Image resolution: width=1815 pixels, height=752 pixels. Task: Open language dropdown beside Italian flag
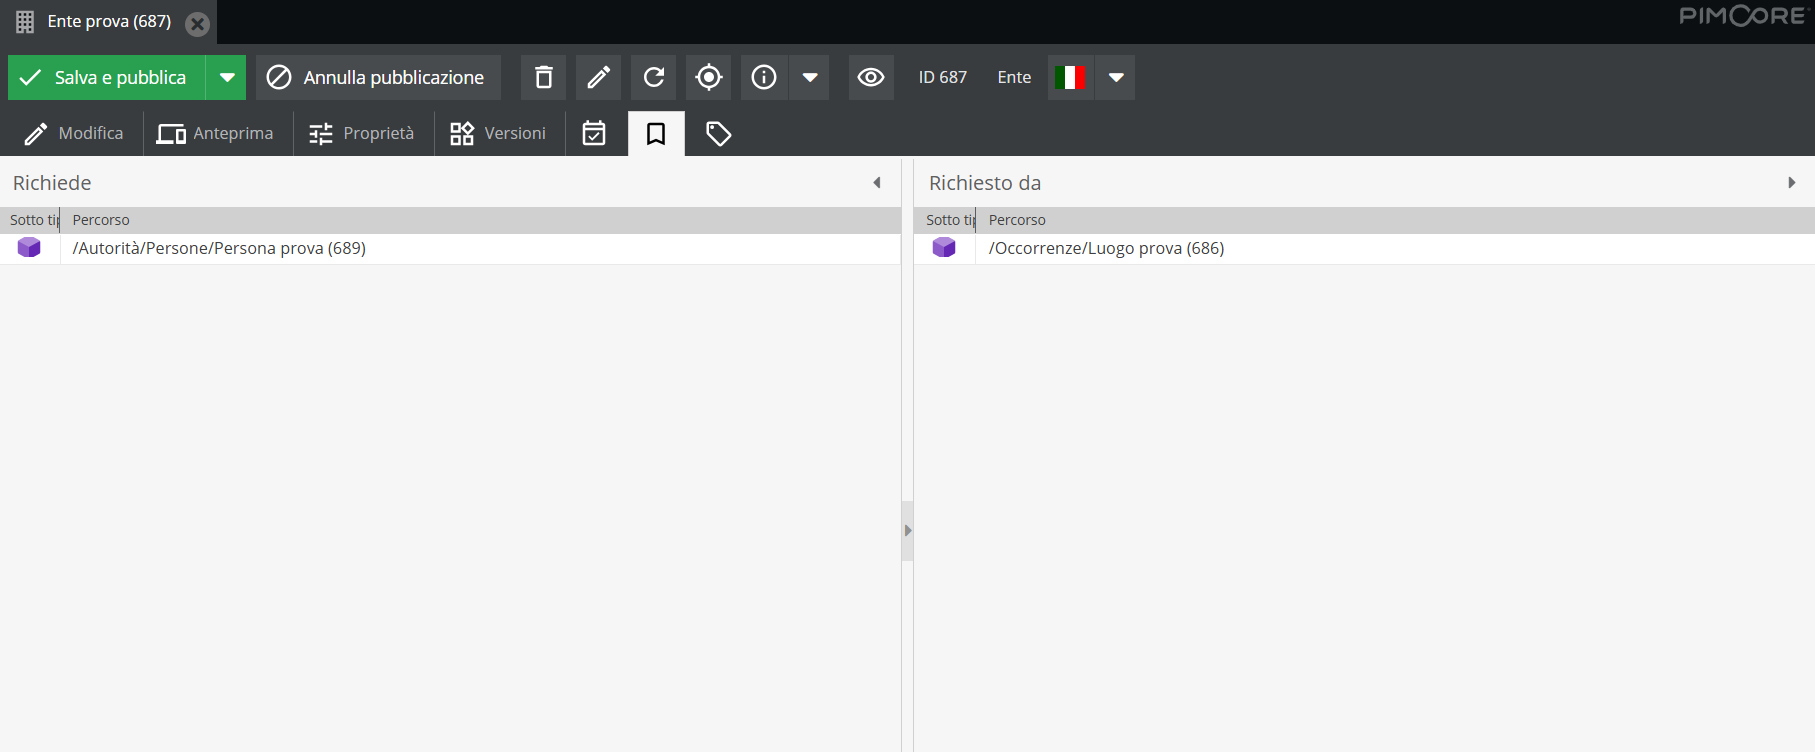coord(1116,77)
